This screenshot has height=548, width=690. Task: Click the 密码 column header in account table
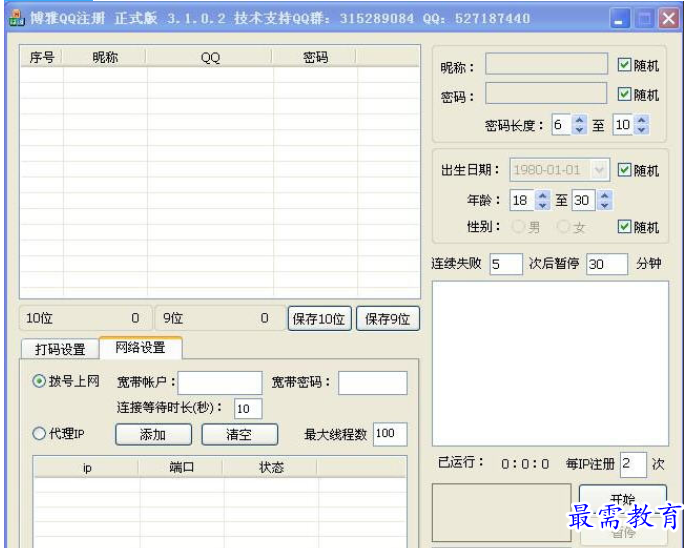[x=315, y=57]
